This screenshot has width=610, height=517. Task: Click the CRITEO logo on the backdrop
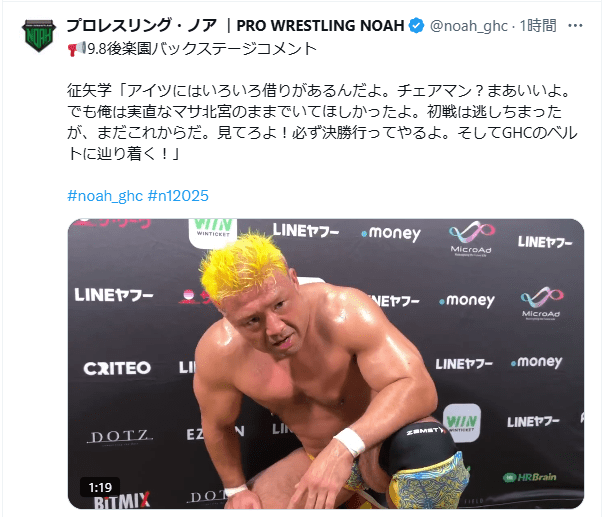pos(117,368)
